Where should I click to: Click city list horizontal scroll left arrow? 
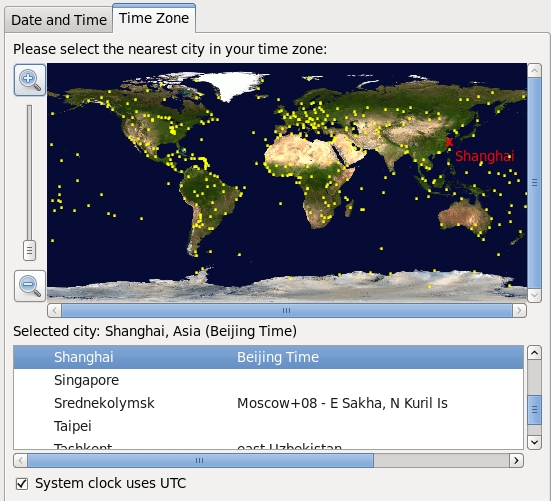click(x=21, y=460)
